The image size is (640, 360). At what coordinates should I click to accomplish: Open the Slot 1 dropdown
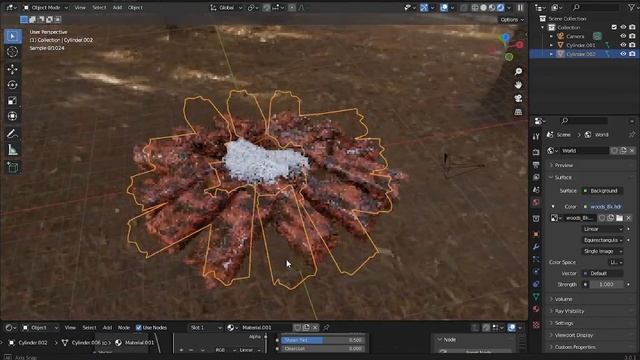tap(206, 327)
